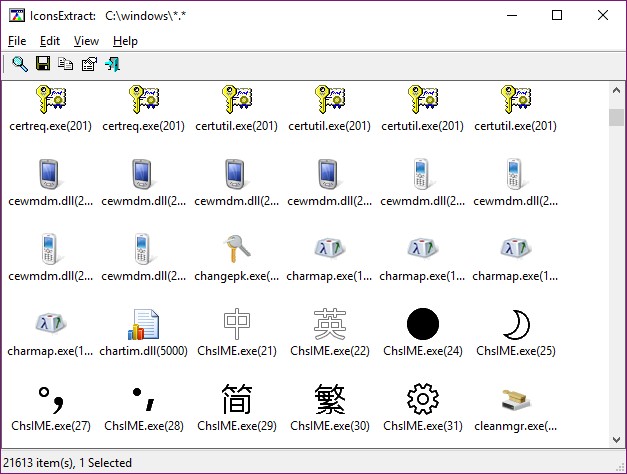
Task: Click the Exit door toolbar icon
Action: 112,65
